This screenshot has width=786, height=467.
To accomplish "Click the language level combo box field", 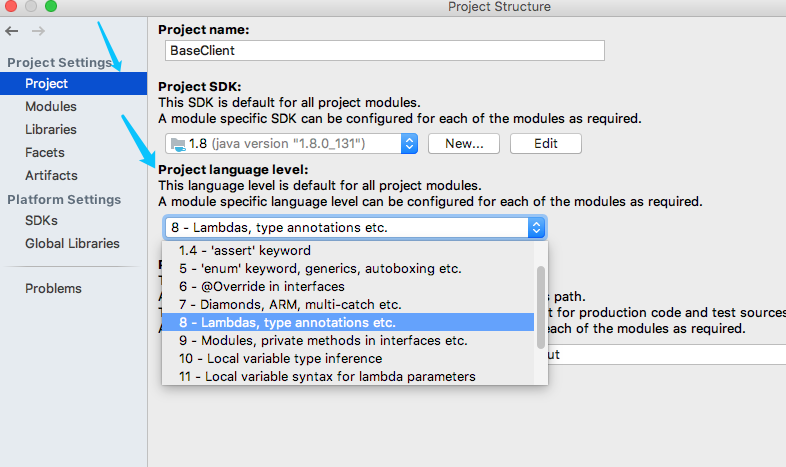I will (355, 228).
